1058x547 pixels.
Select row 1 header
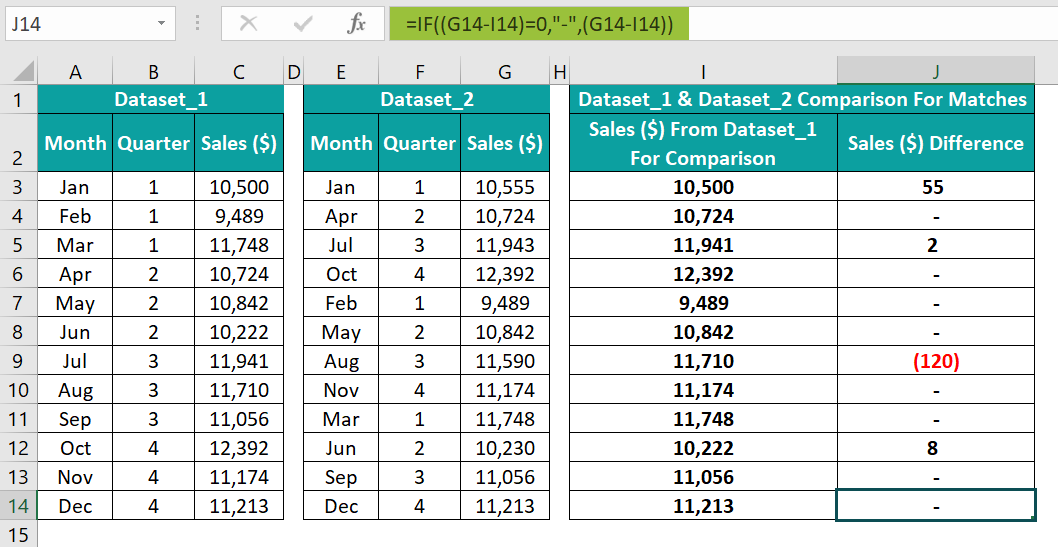tap(18, 99)
